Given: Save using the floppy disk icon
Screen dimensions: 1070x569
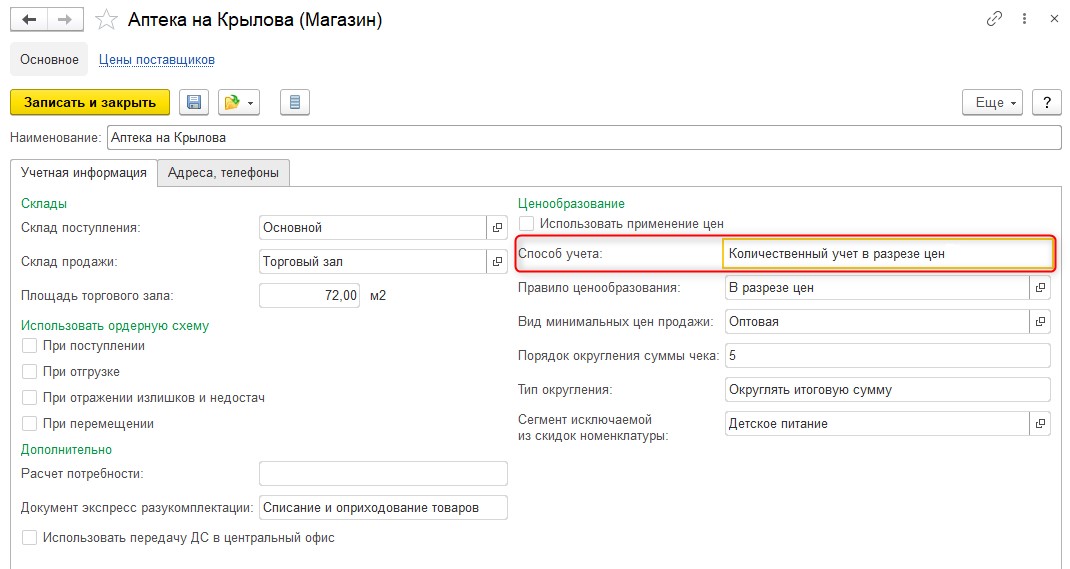Looking at the screenshot, I should click(194, 102).
